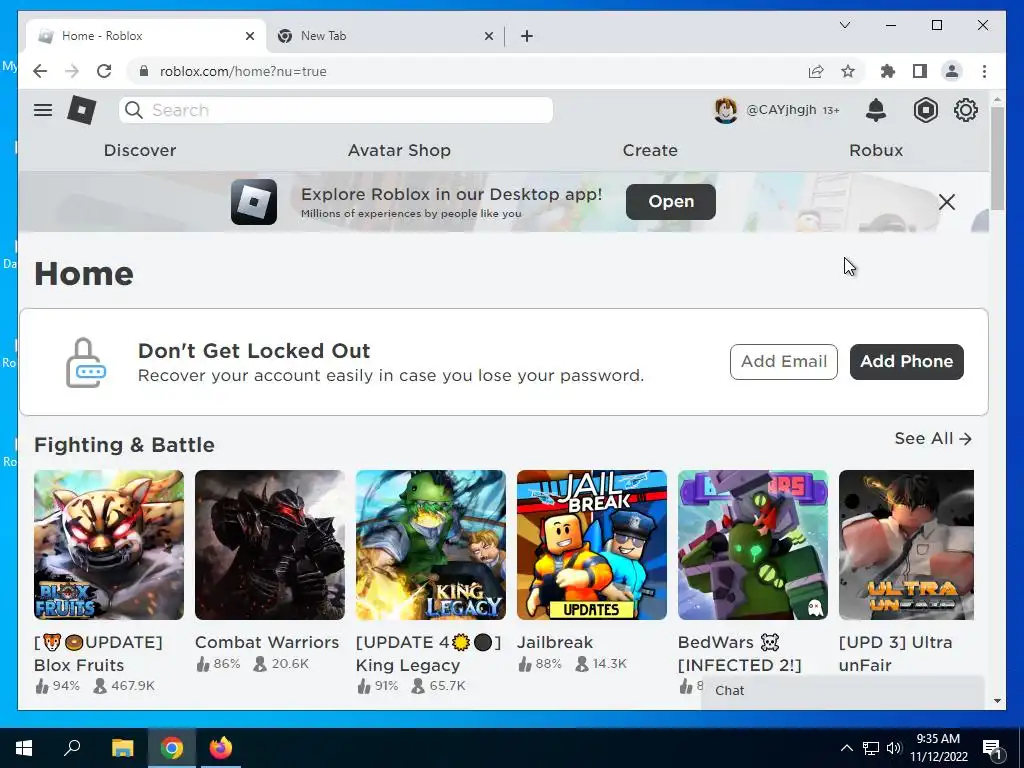Bookmark this page with the star icon
The image size is (1024, 768).
point(848,71)
